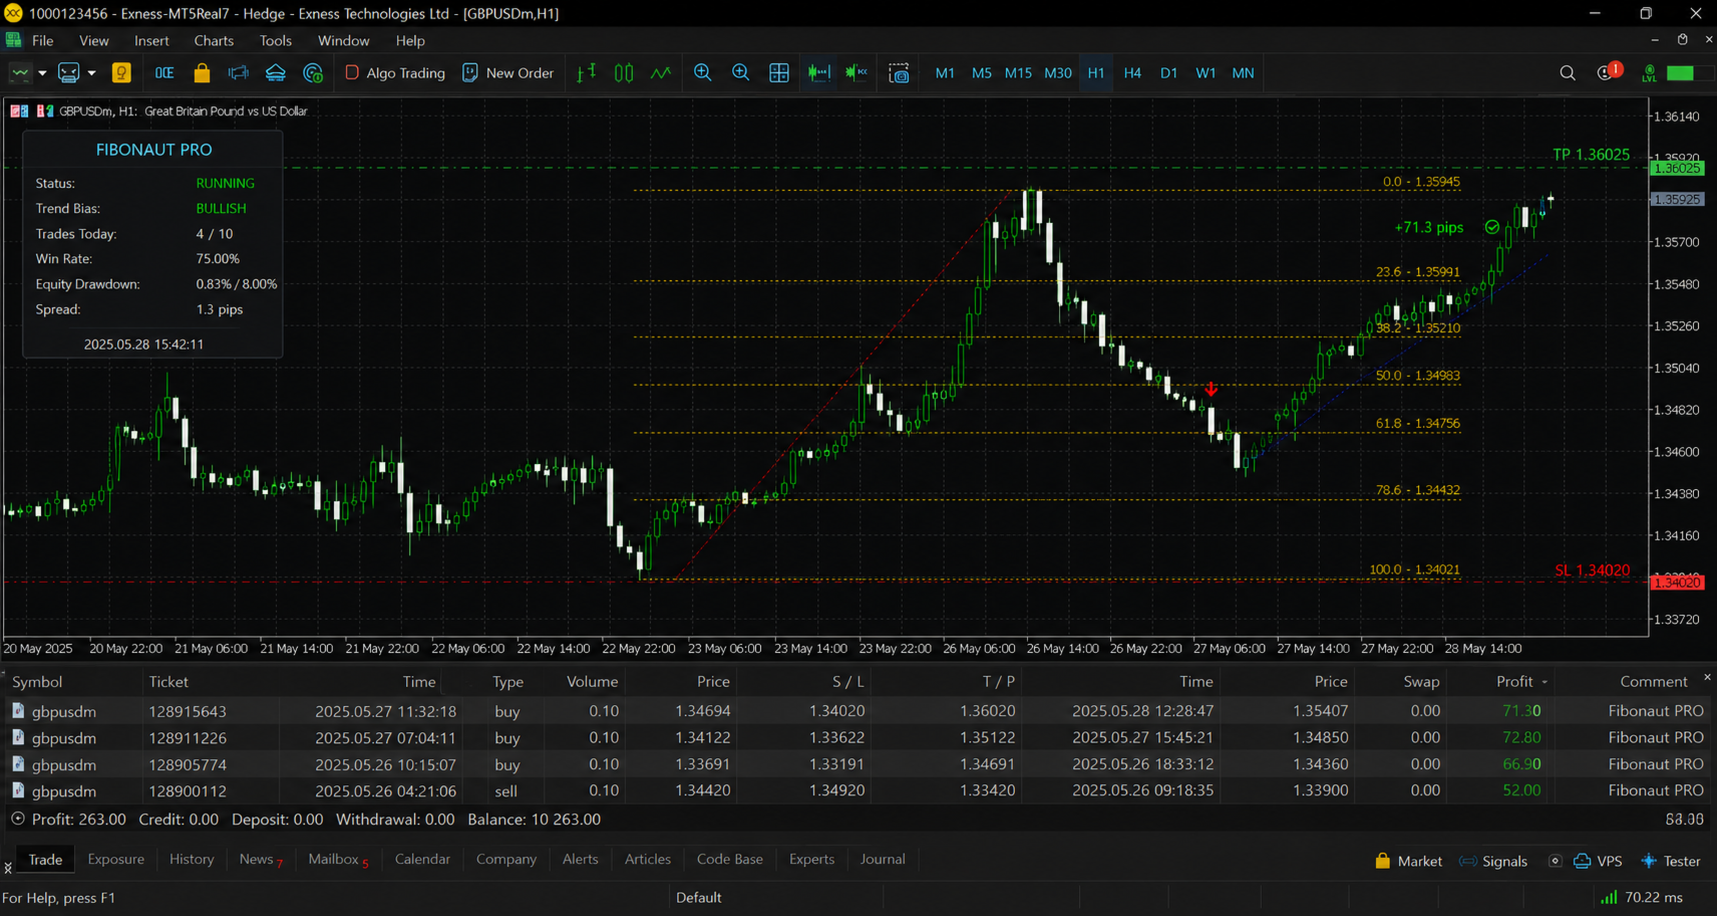Click the TP 1.36025 price label

coord(1591,155)
